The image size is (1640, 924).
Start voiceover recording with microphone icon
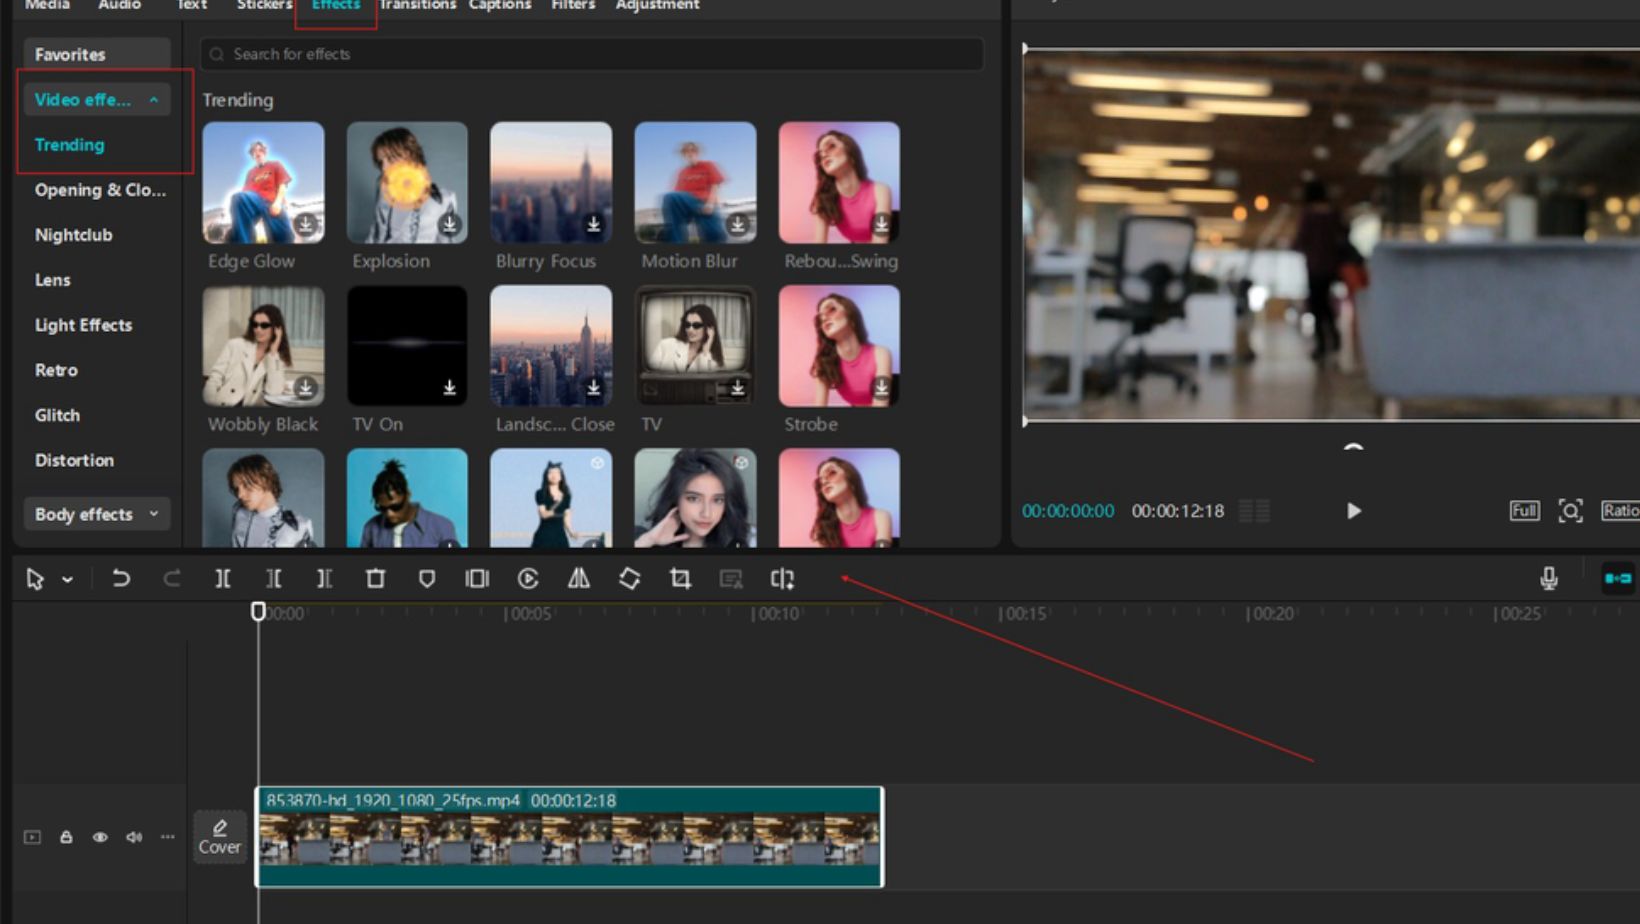1549,578
